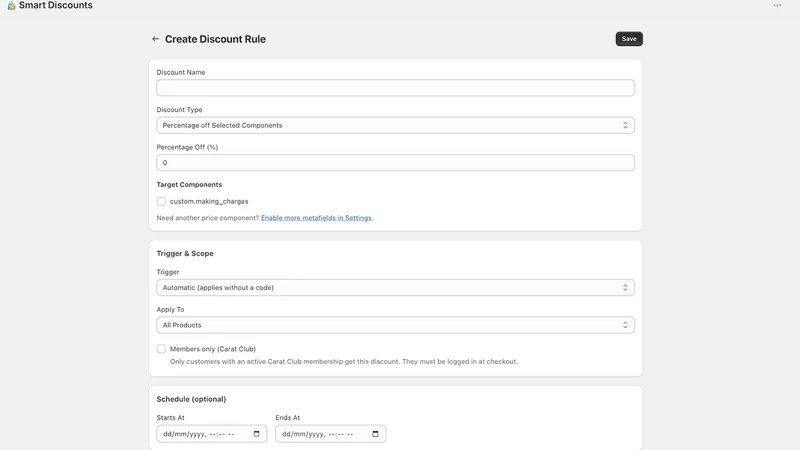This screenshot has width=800, height=450.
Task: Save the discount rule
Action: click(629, 39)
